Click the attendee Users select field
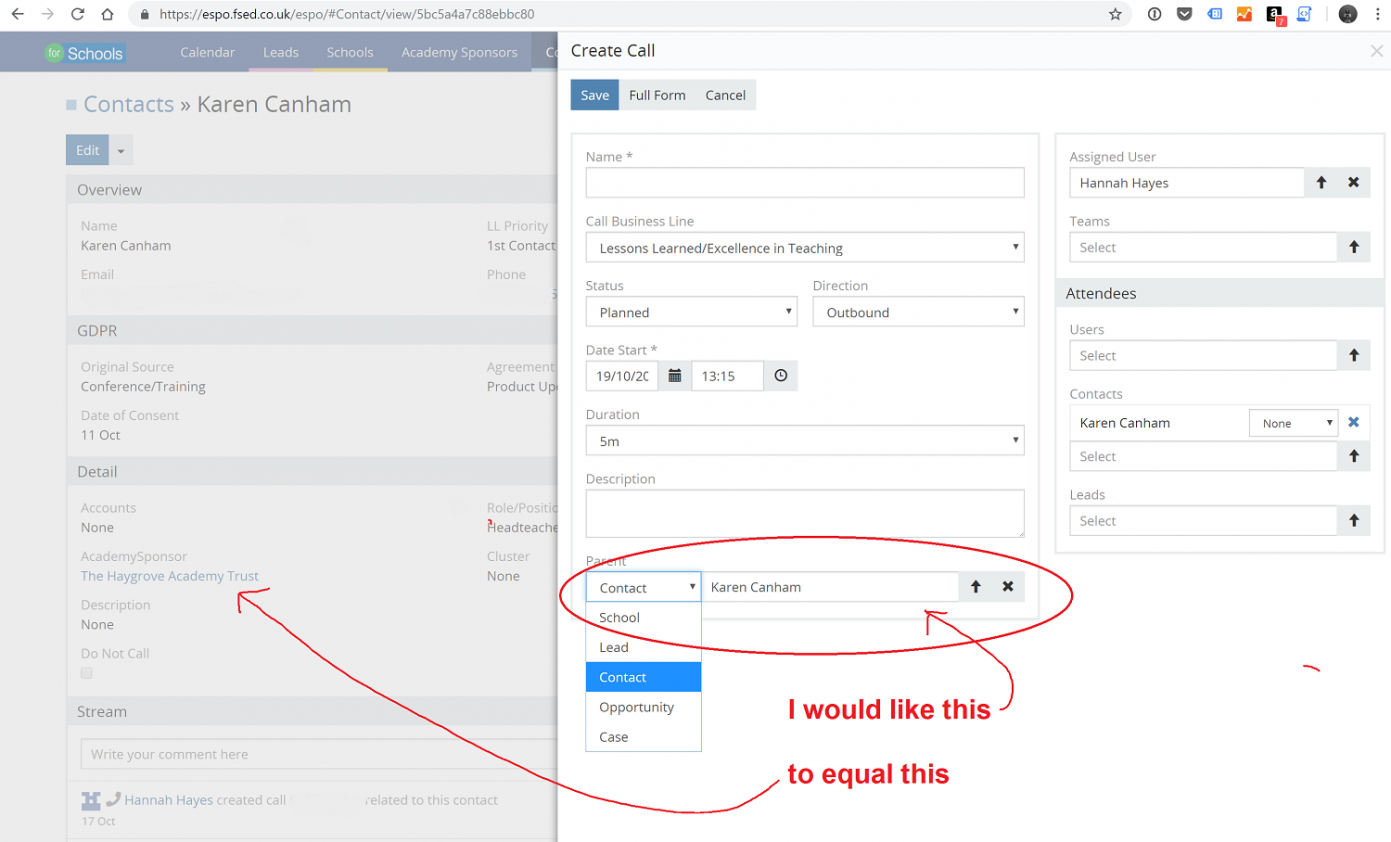Viewport: 1391px width, 842px height. [x=1203, y=355]
